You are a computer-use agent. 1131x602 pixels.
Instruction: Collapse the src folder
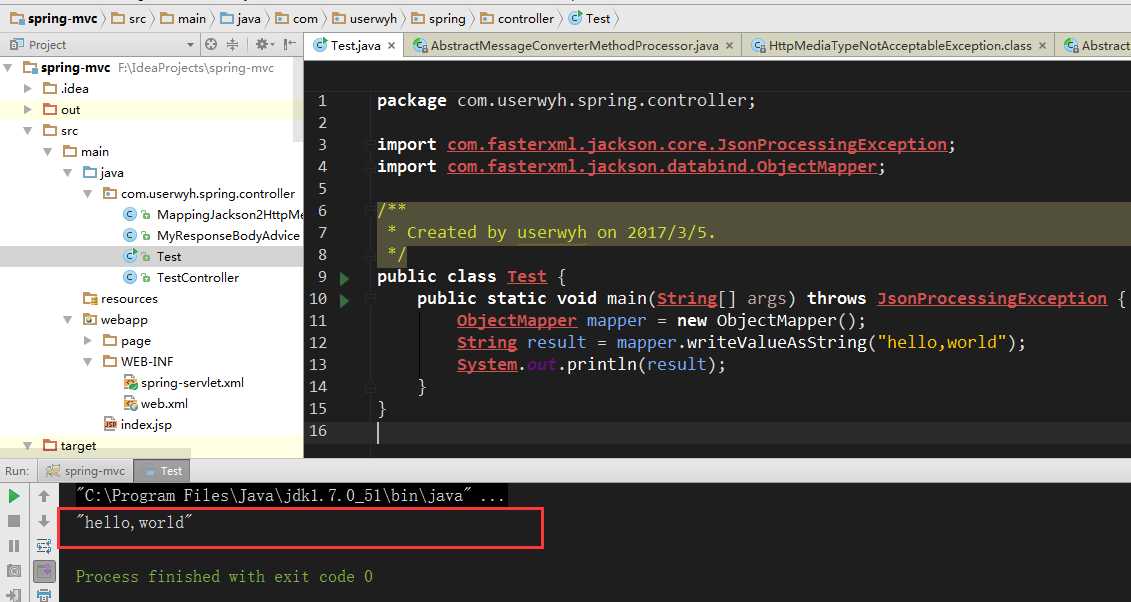point(28,130)
